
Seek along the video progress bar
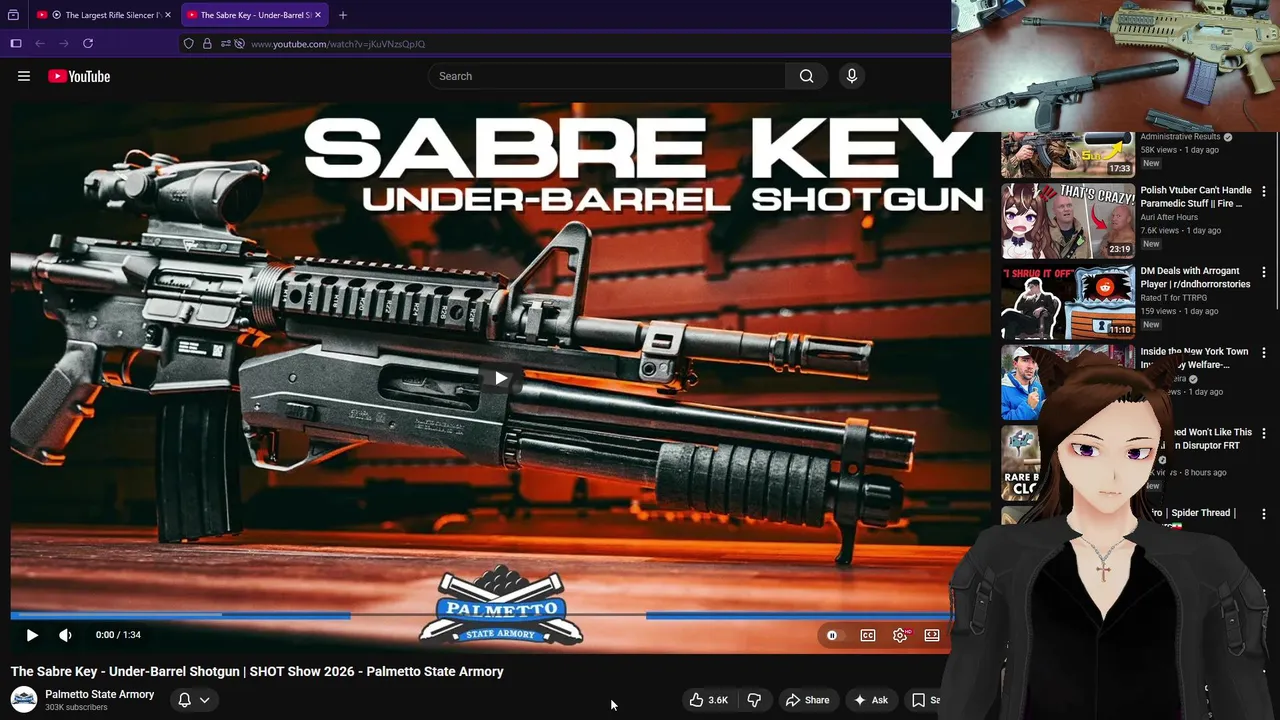tap(480, 616)
